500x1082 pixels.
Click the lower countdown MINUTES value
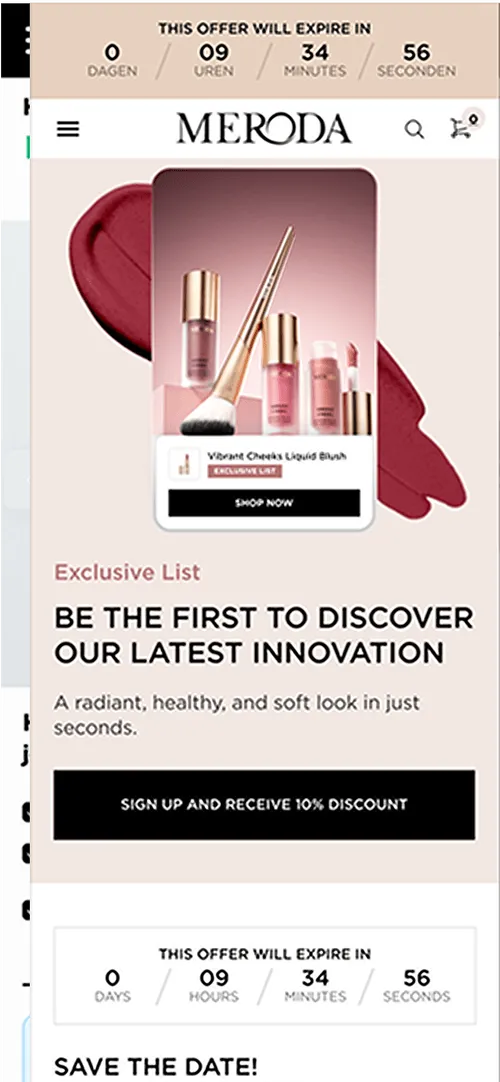314,978
